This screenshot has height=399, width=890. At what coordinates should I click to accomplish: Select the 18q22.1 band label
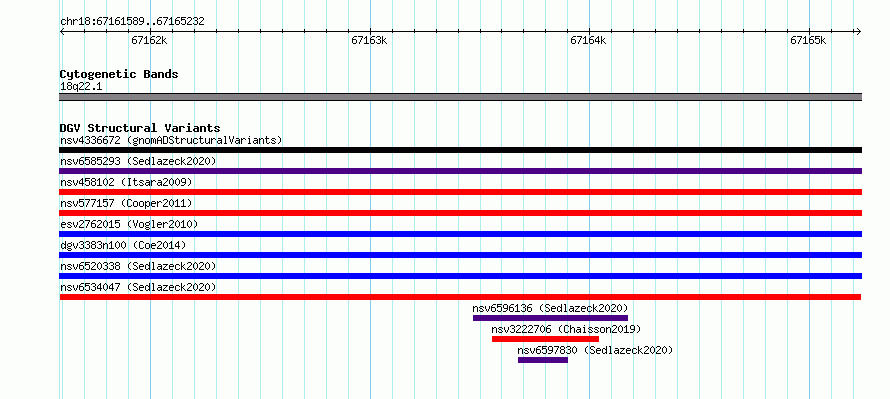tap(81, 87)
